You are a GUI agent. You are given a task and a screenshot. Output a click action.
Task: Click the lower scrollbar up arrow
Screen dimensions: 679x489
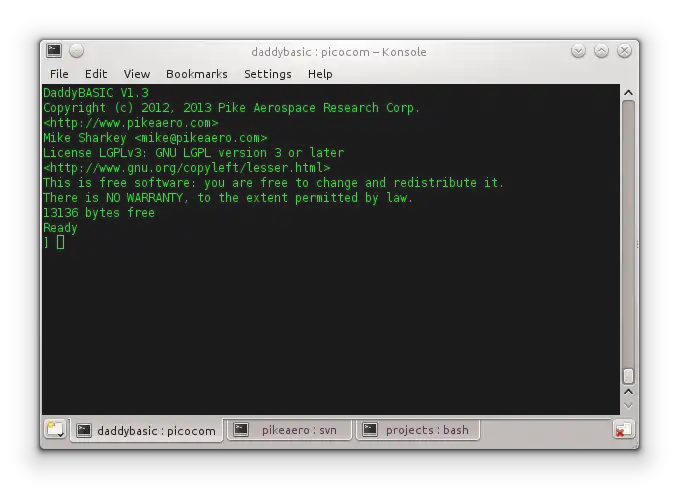(x=628, y=392)
